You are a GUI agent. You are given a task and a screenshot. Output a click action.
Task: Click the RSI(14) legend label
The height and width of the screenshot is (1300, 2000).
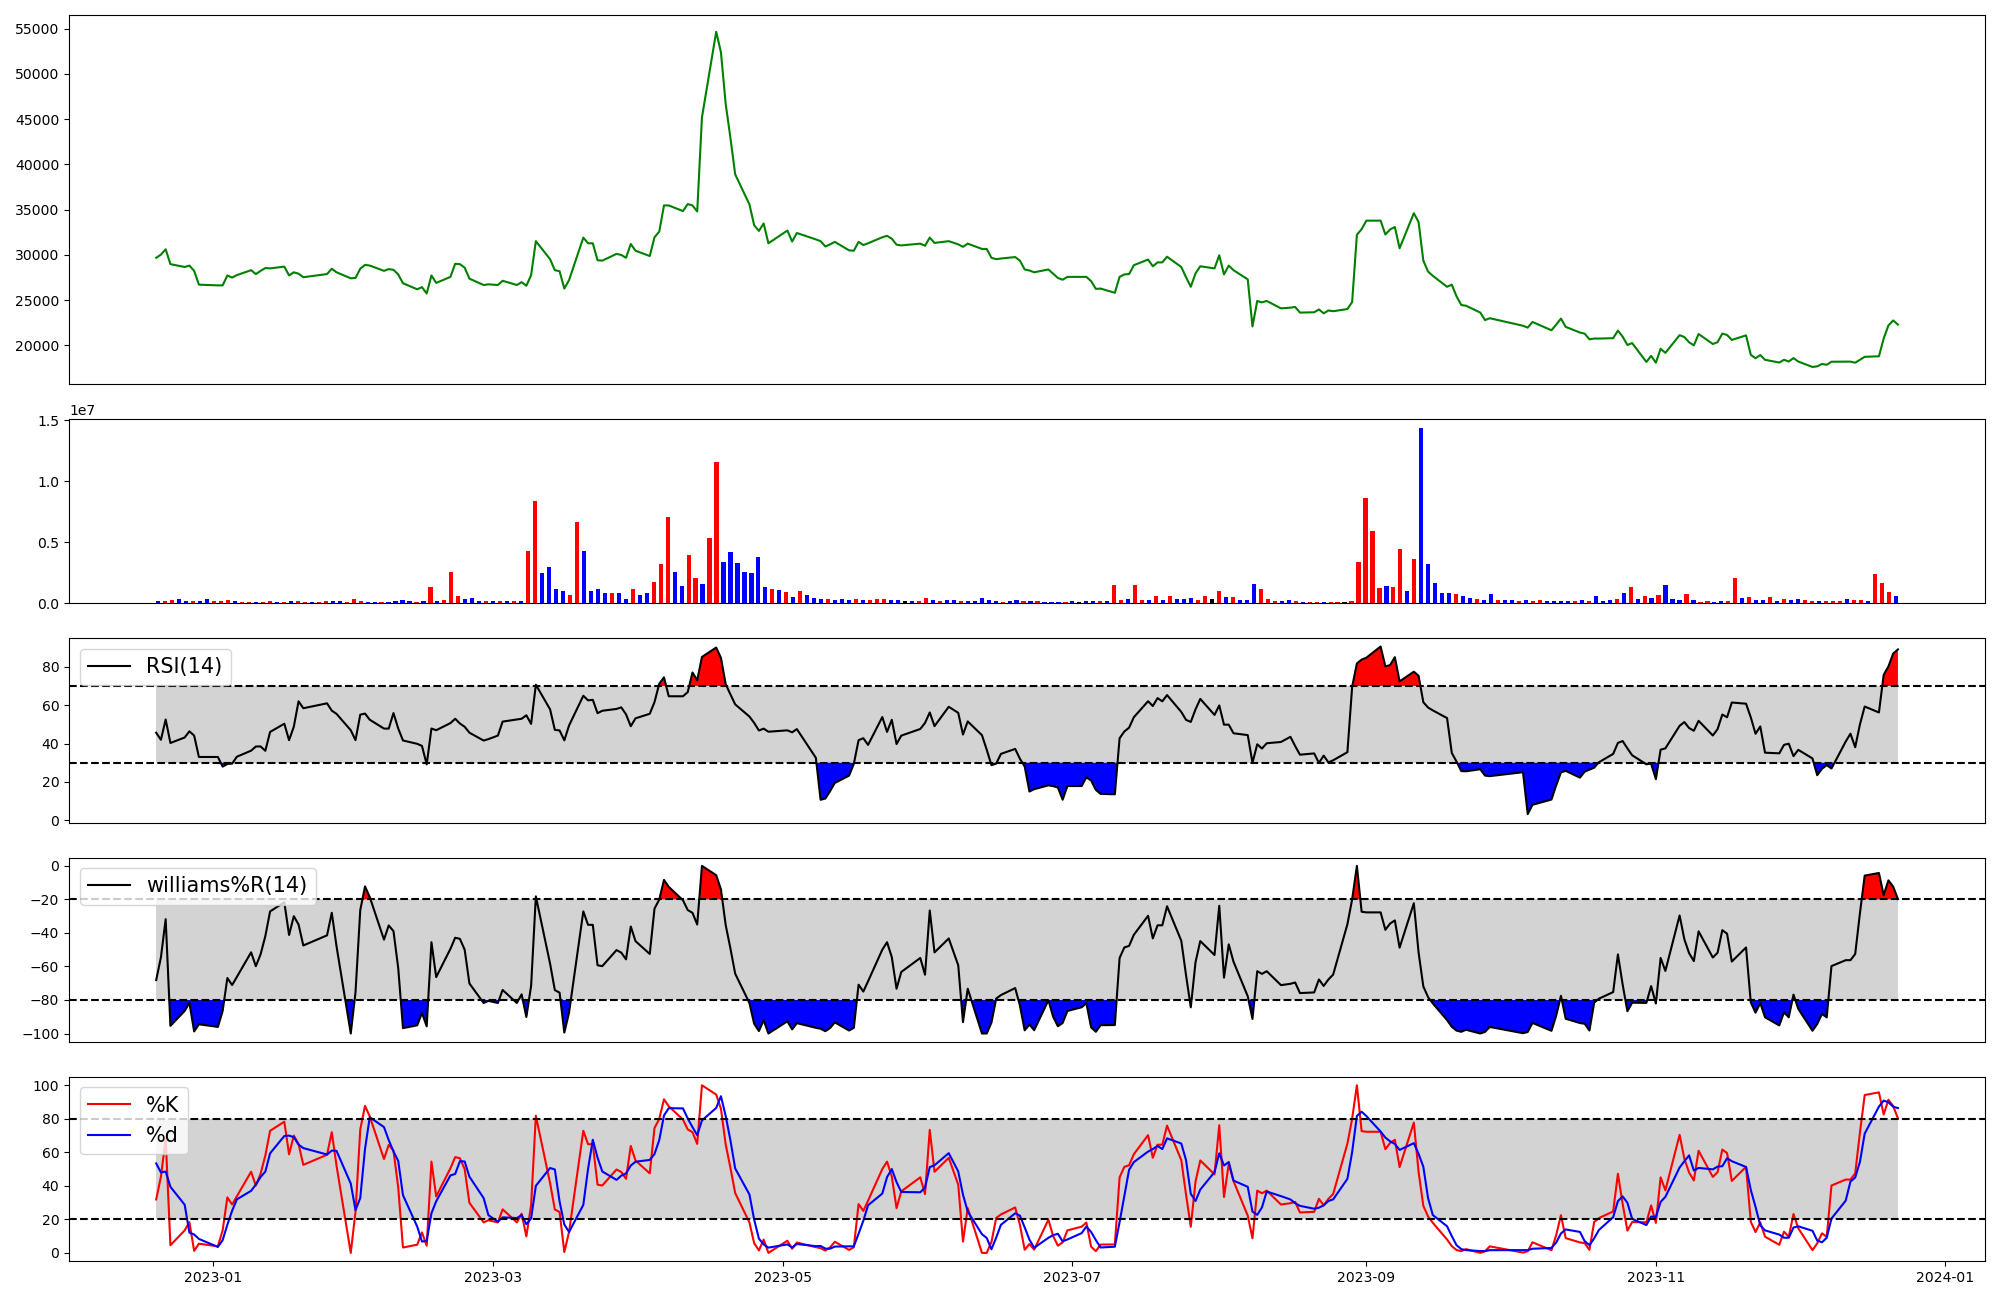point(184,666)
